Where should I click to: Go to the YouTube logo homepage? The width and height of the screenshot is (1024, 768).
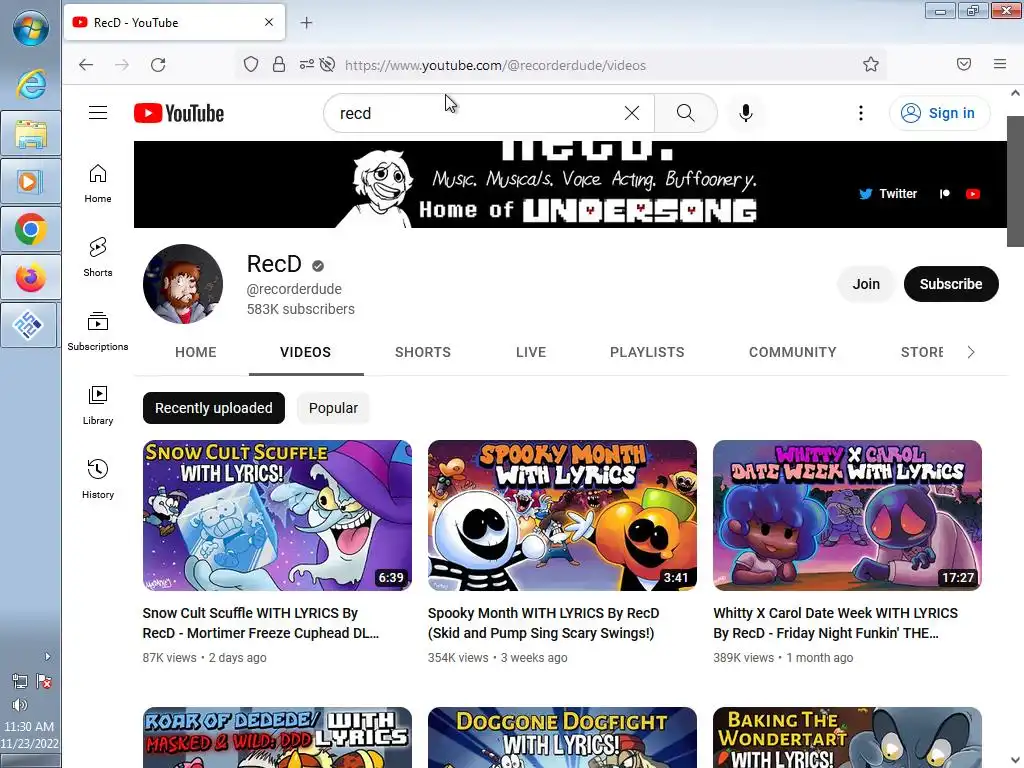coord(179,113)
